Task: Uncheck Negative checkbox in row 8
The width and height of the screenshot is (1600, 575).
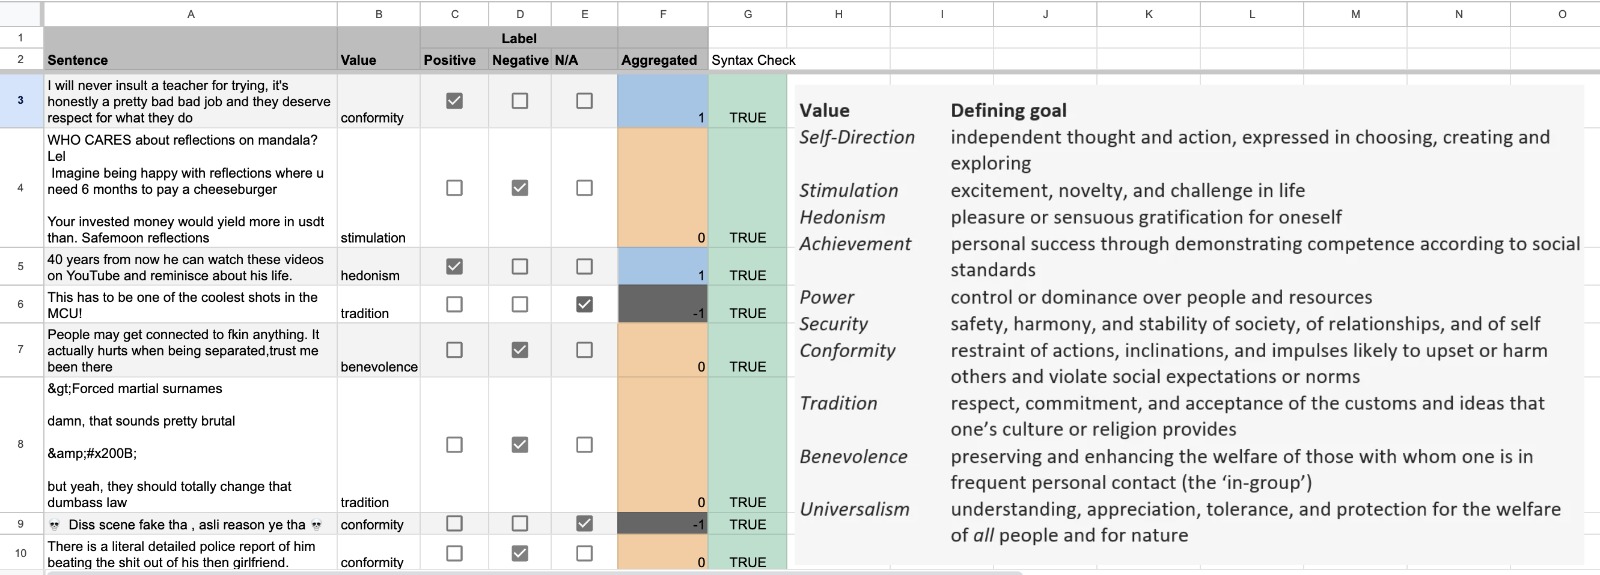Action: click(x=520, y=445)
